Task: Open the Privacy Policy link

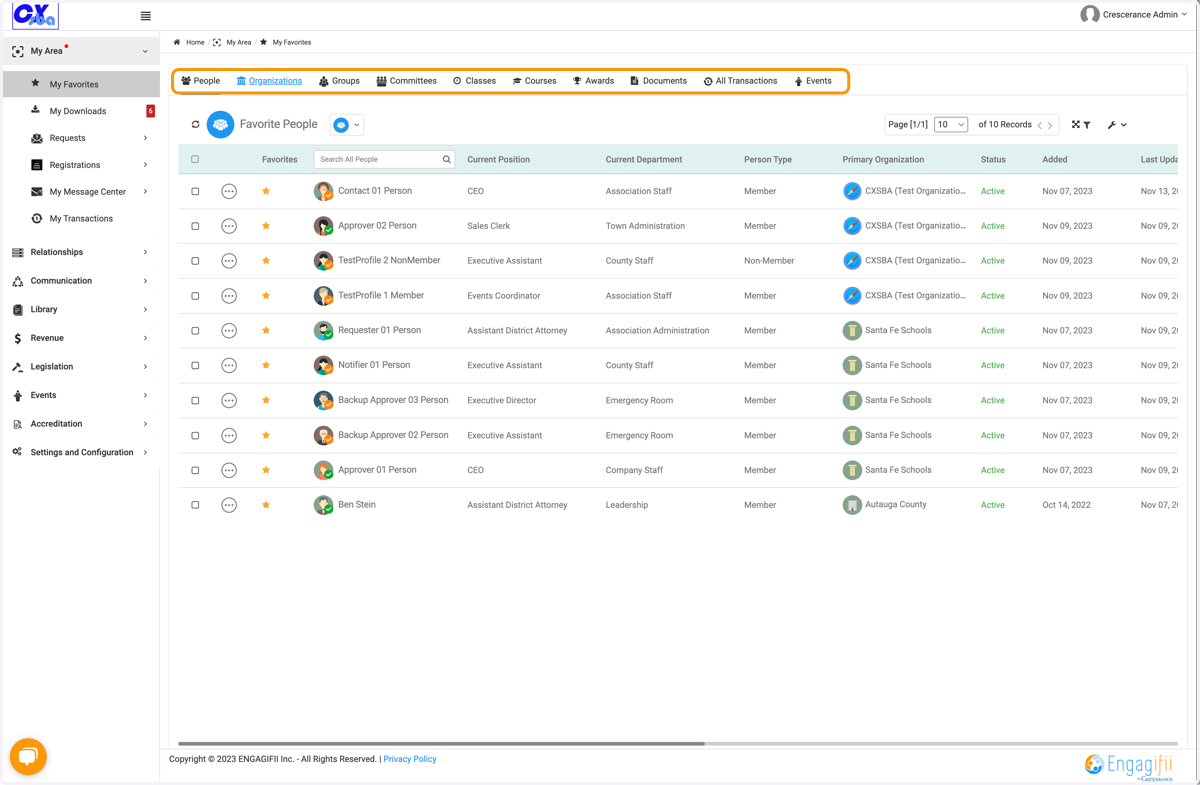Action: pyautogui.click(x=410, y=759)
